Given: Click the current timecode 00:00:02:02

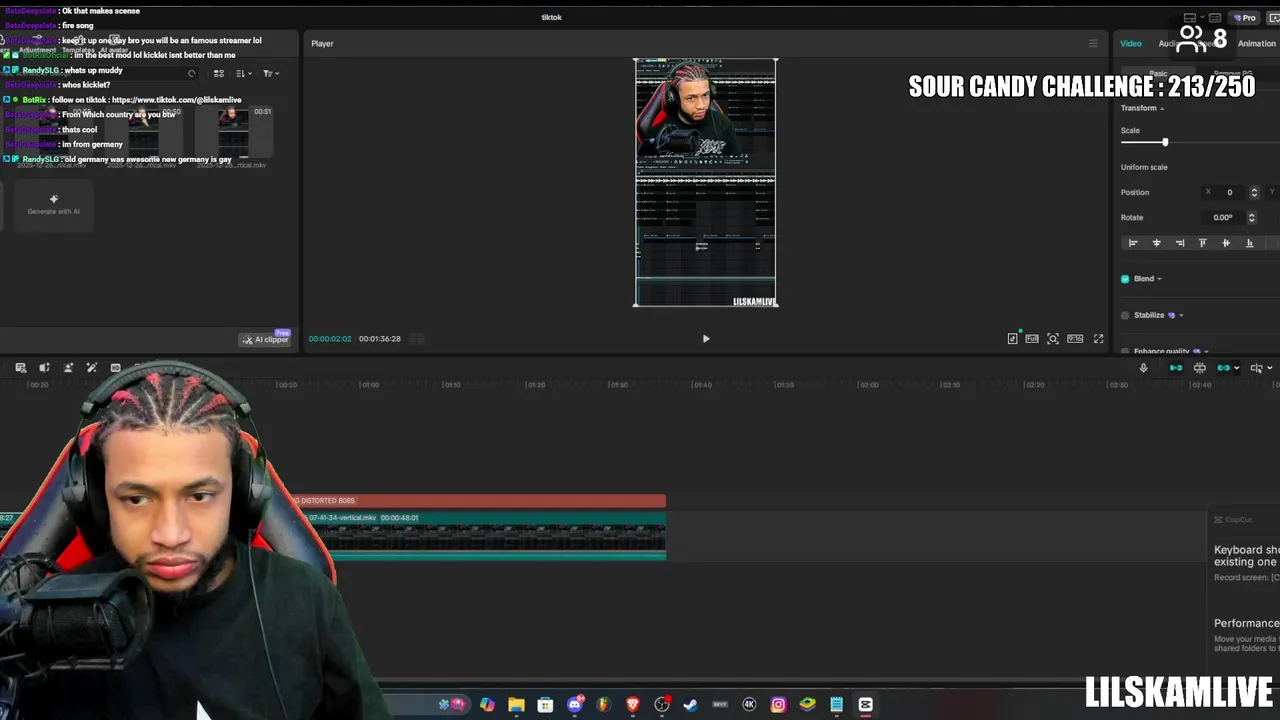Looking at the screenshot, I should pos(330,339).
